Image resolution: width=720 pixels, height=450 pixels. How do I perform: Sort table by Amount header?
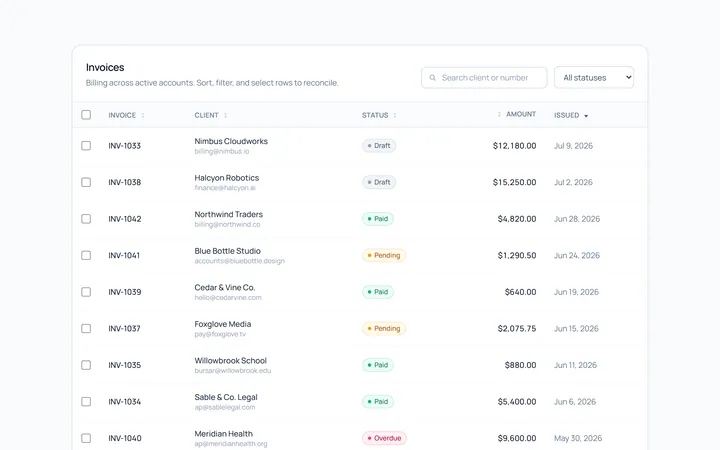(521, 114)
